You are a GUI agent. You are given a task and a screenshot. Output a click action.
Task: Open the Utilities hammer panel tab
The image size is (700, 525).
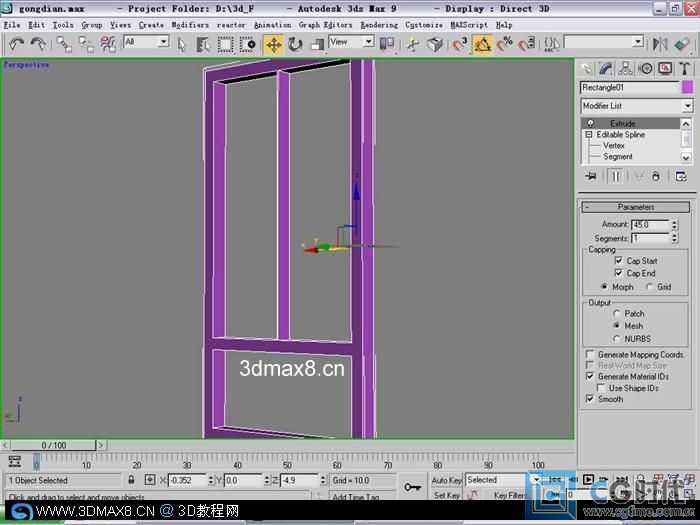pyautogui.click(x=684, y=68)
